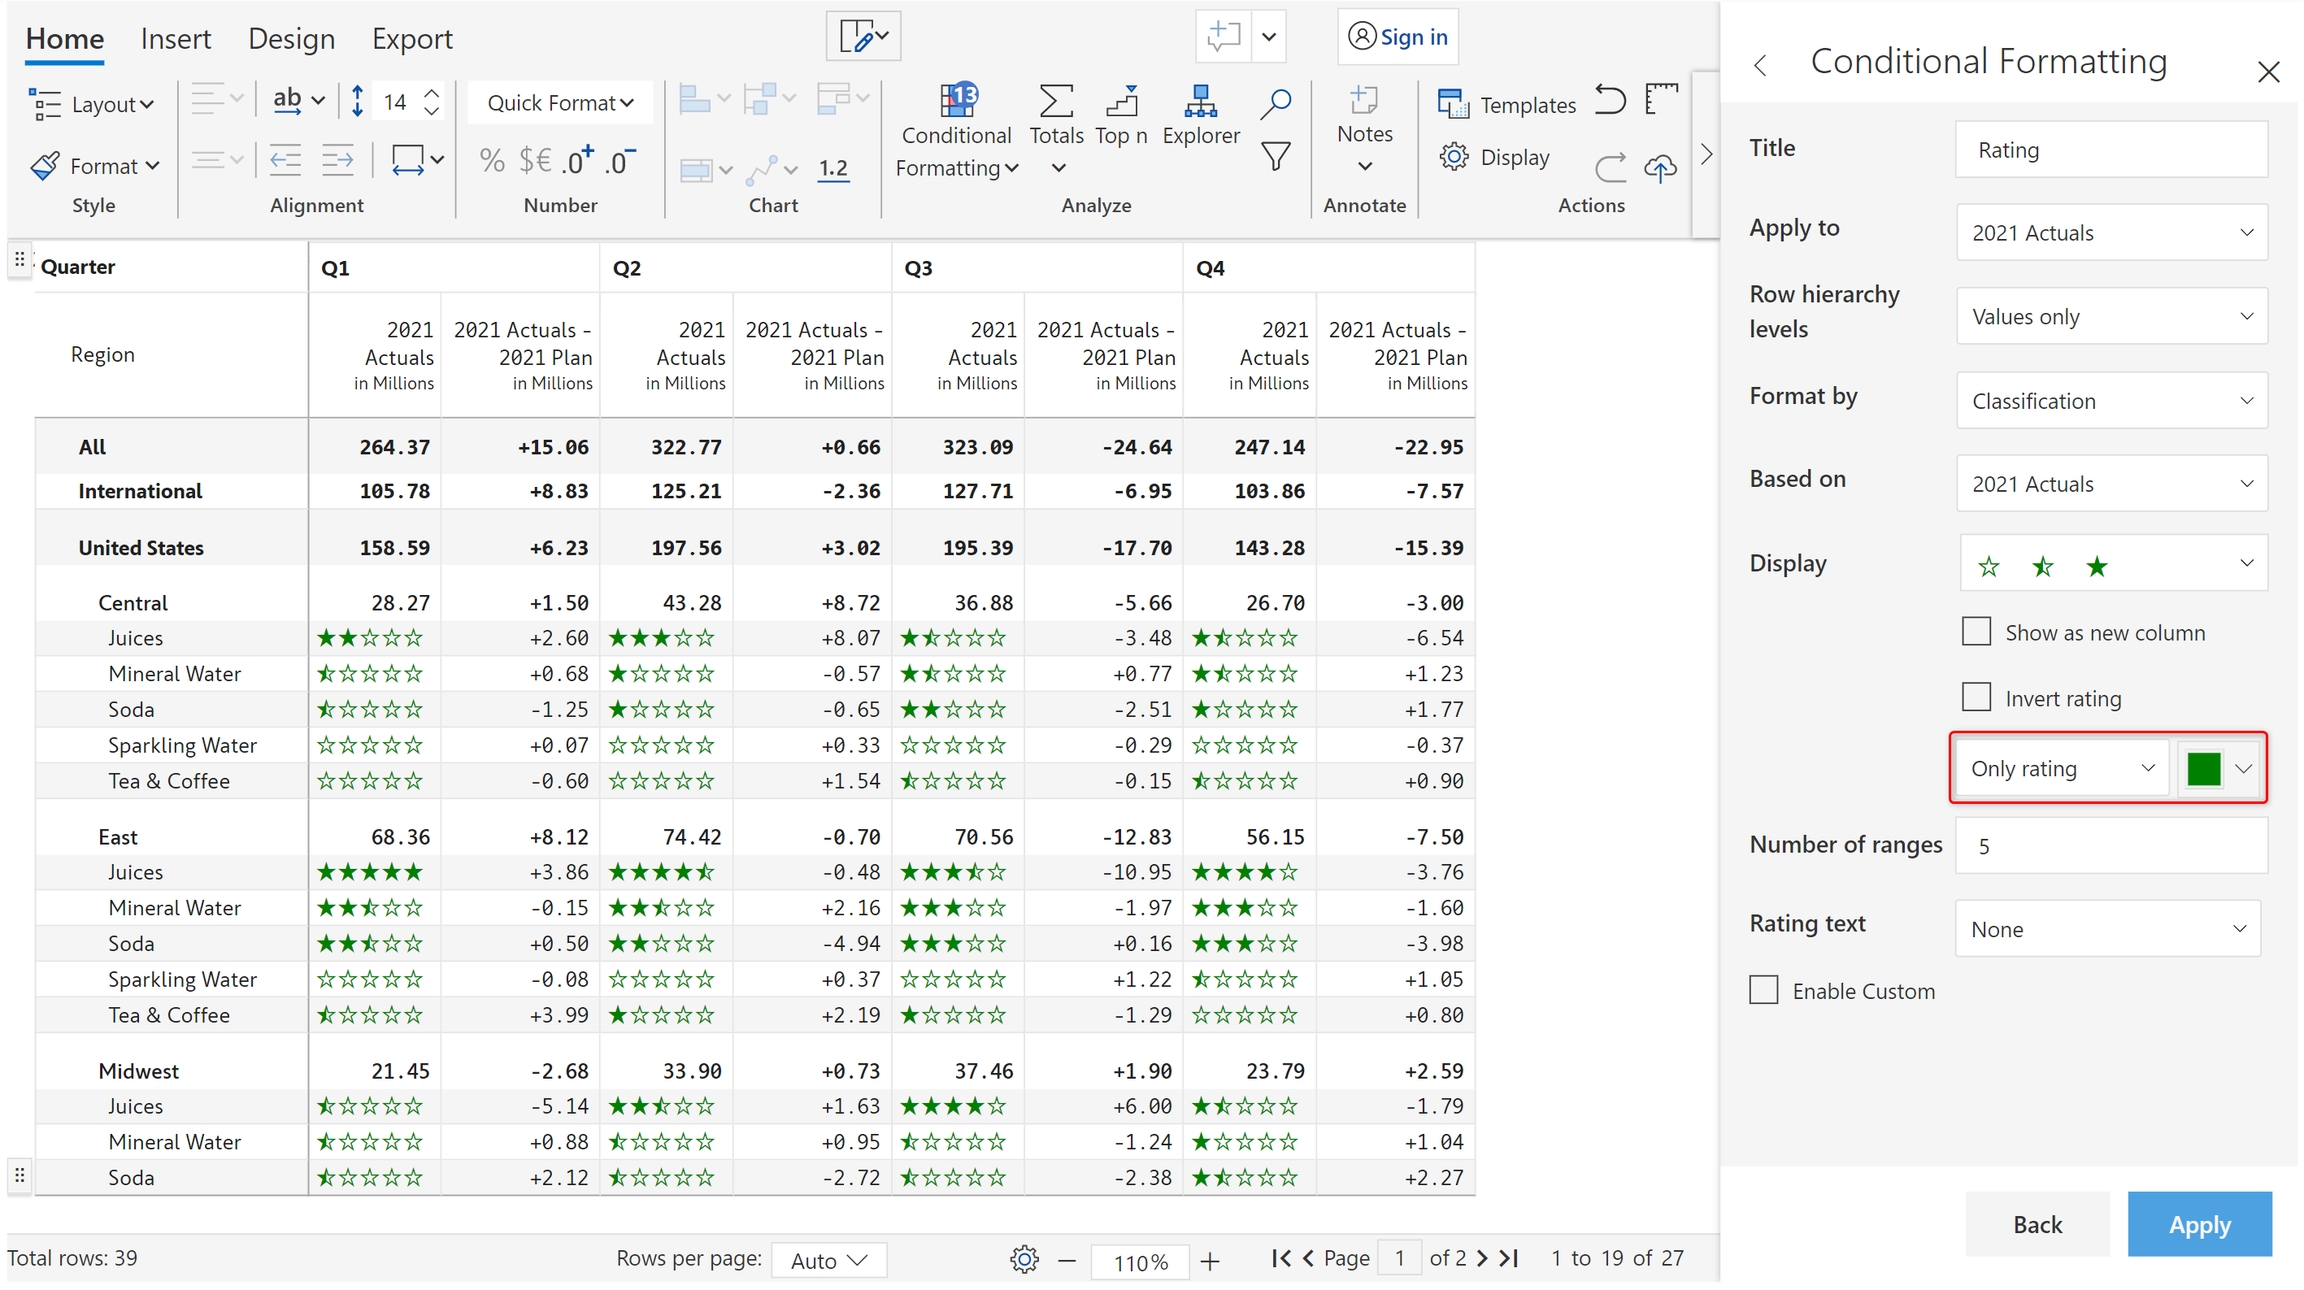
Task: Open the Explorer hierarchy icon
Action: pyautogui.click(x=1200, y=102)
